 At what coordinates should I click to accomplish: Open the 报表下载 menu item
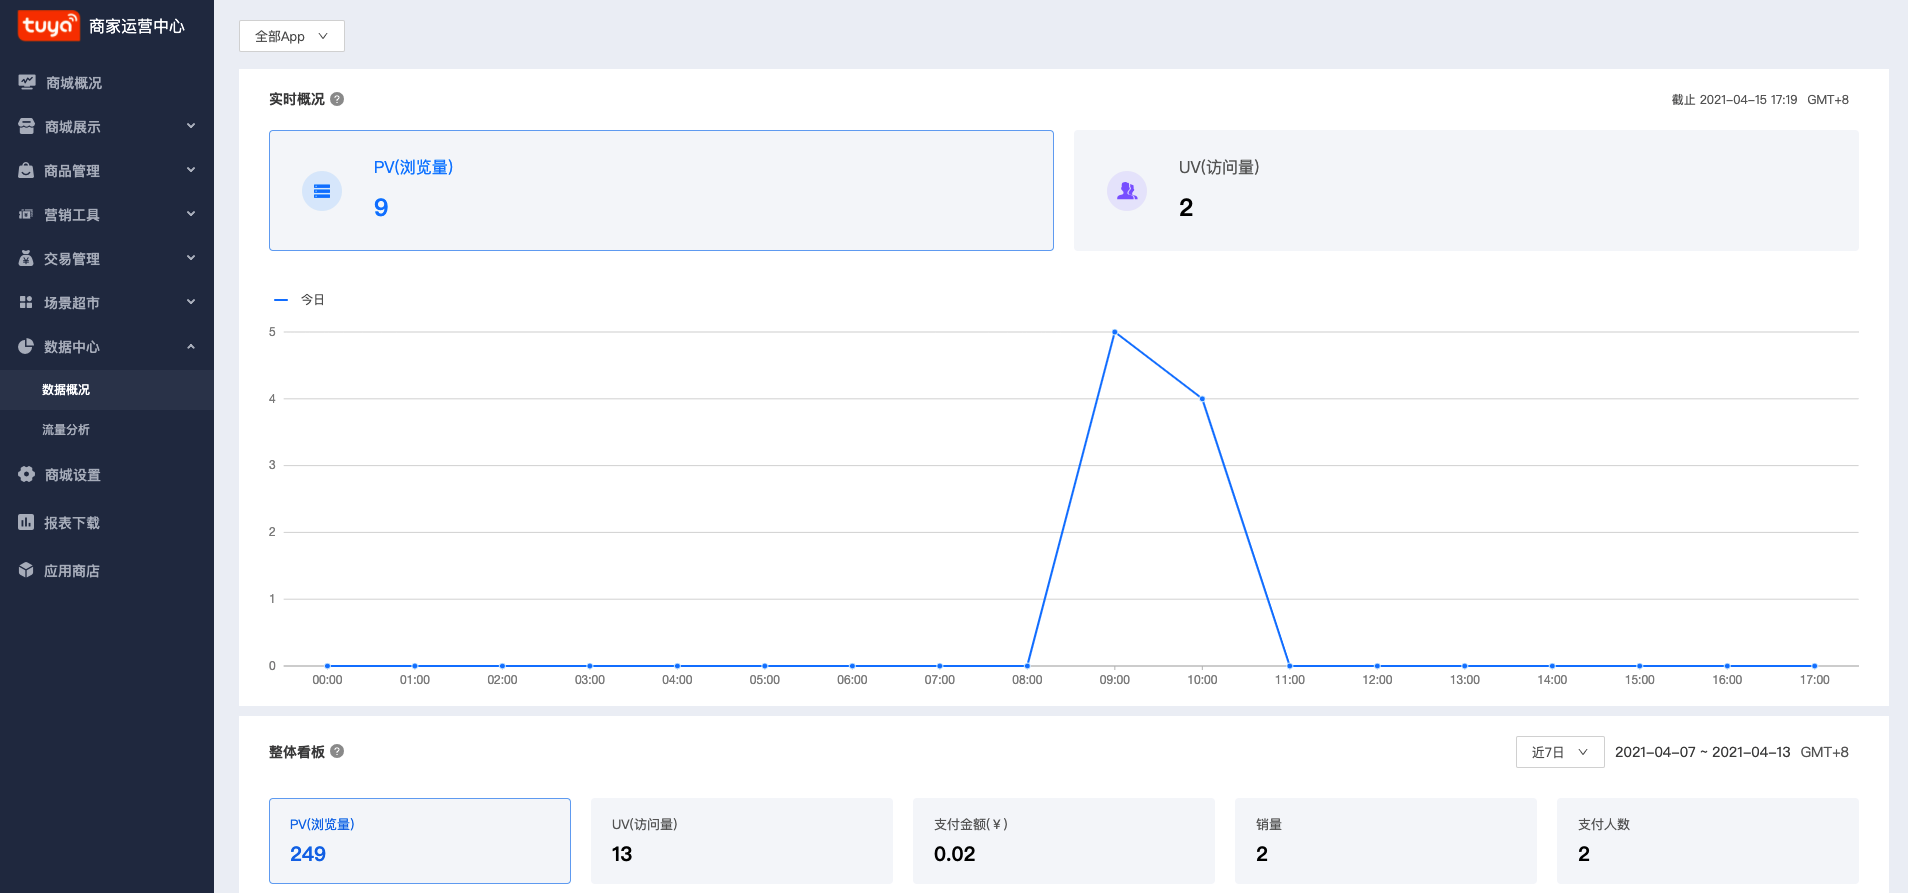click(107, 523)
